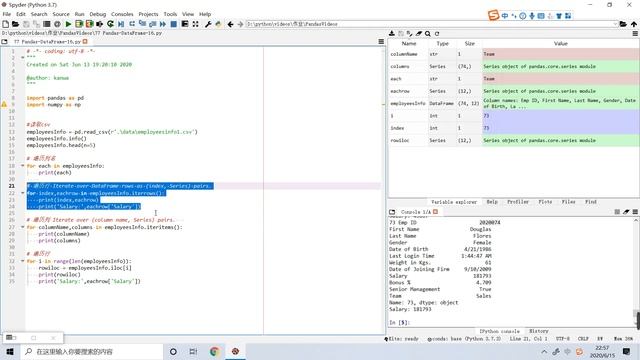Open the File menu

(7, 14)
